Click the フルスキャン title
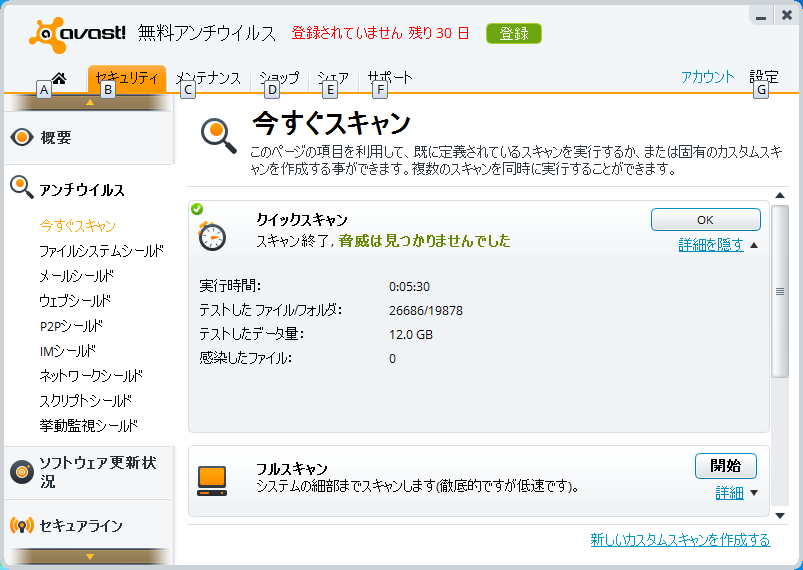 pos(291,469)
